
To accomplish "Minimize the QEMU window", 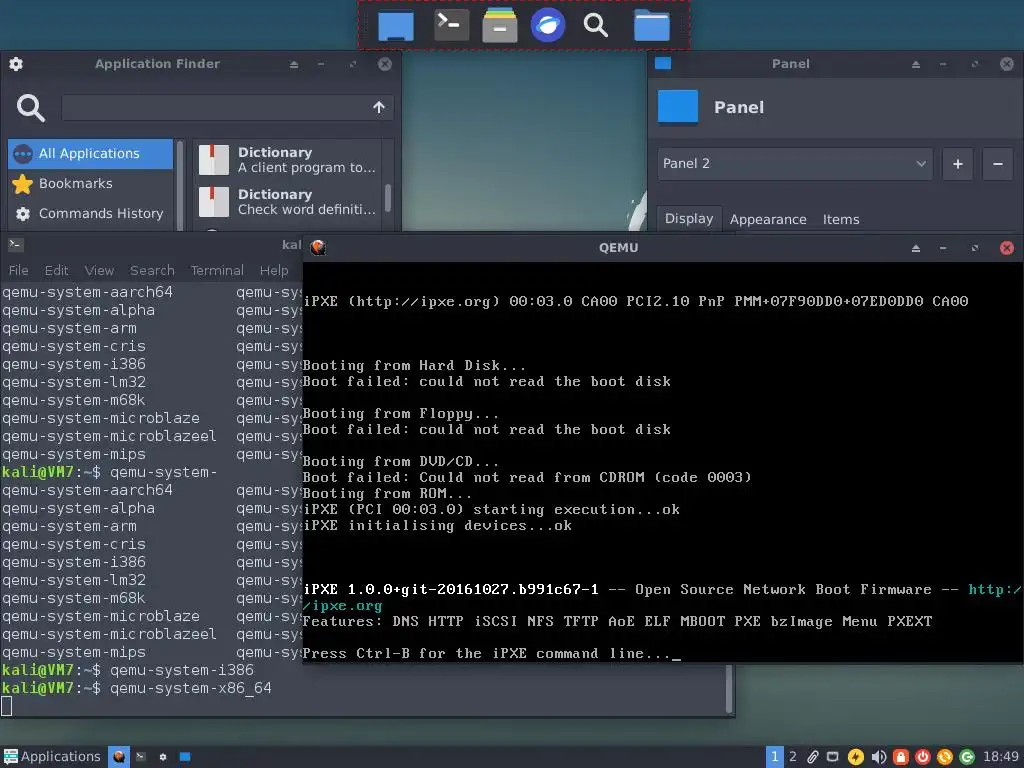I will point(943,248).
